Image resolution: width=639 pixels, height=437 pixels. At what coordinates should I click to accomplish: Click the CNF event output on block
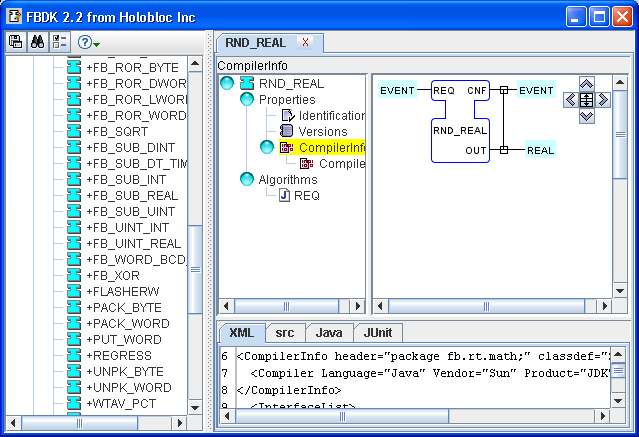click(476, 90)
